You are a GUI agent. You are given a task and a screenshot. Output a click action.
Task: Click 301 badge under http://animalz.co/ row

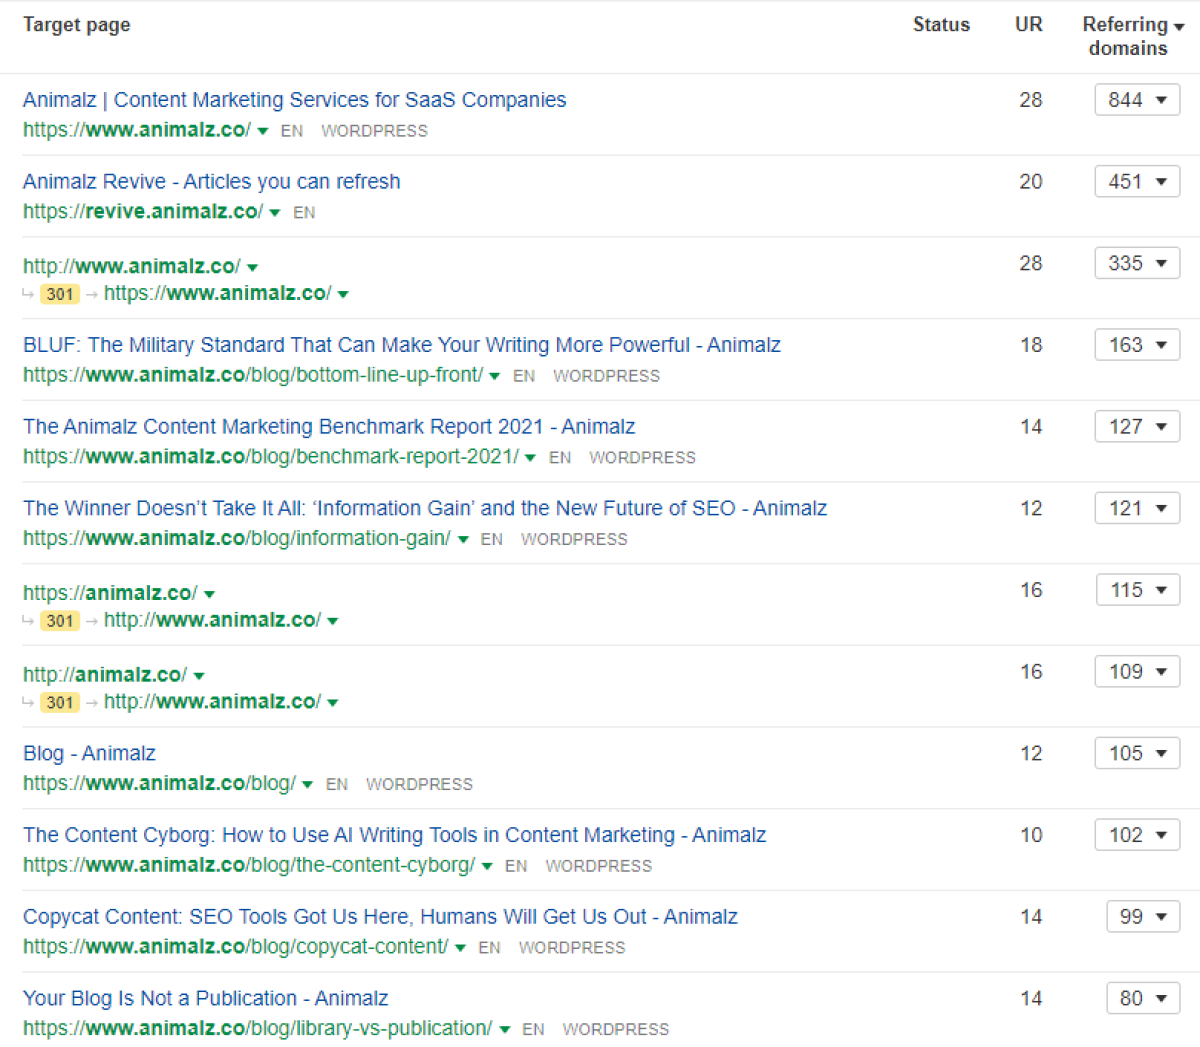click(x=60, y=703)
